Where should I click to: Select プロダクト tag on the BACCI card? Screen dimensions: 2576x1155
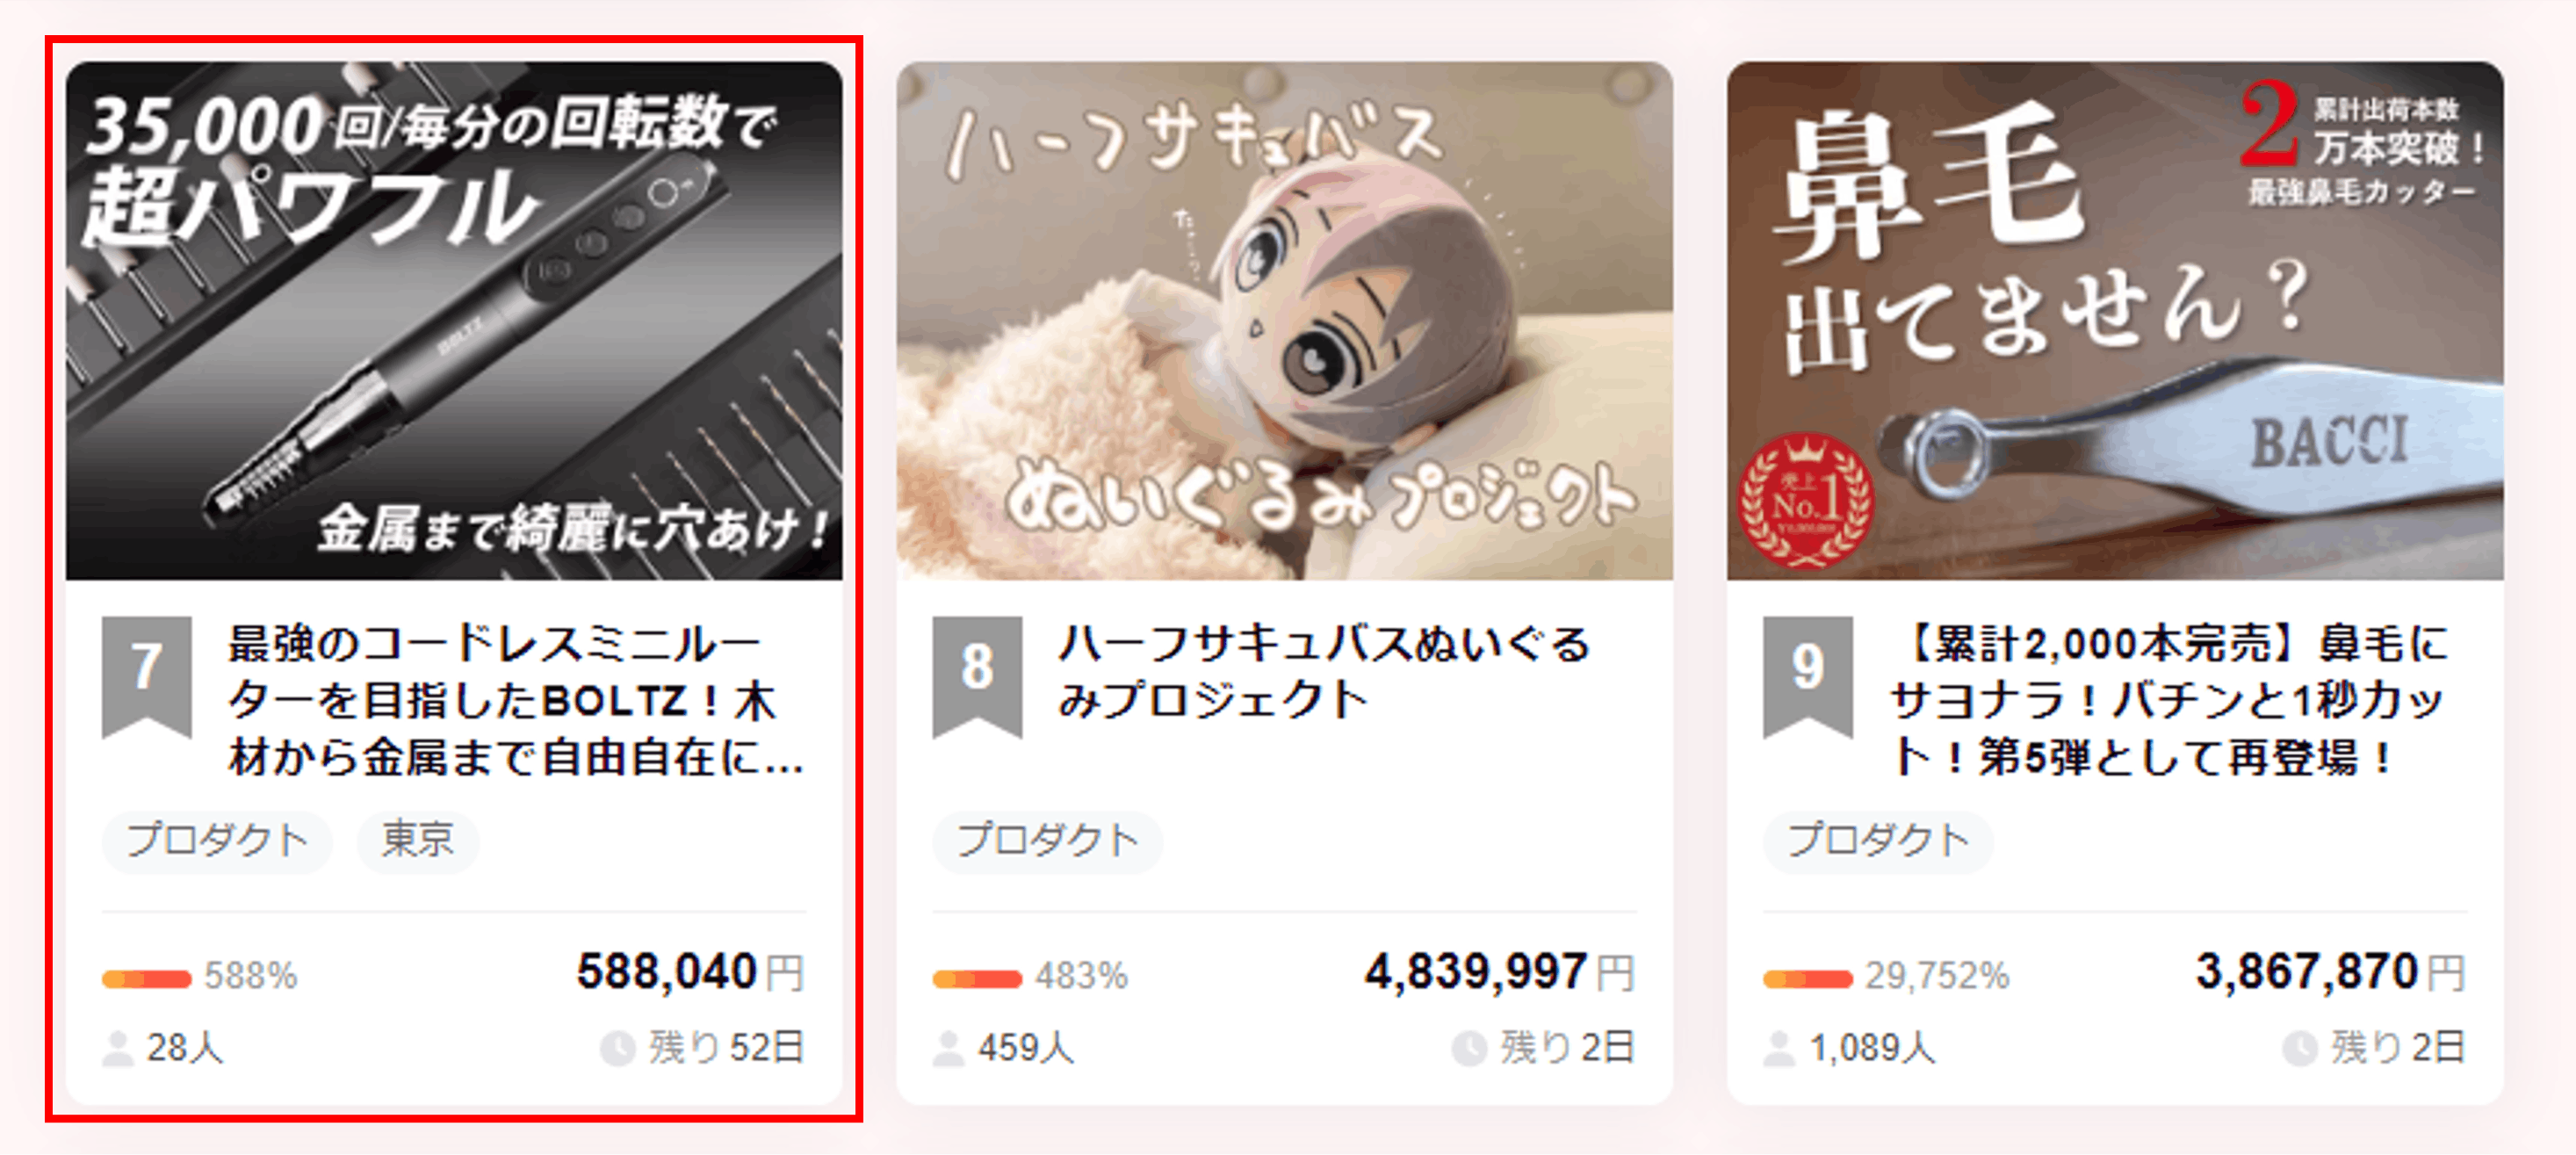1878,841
